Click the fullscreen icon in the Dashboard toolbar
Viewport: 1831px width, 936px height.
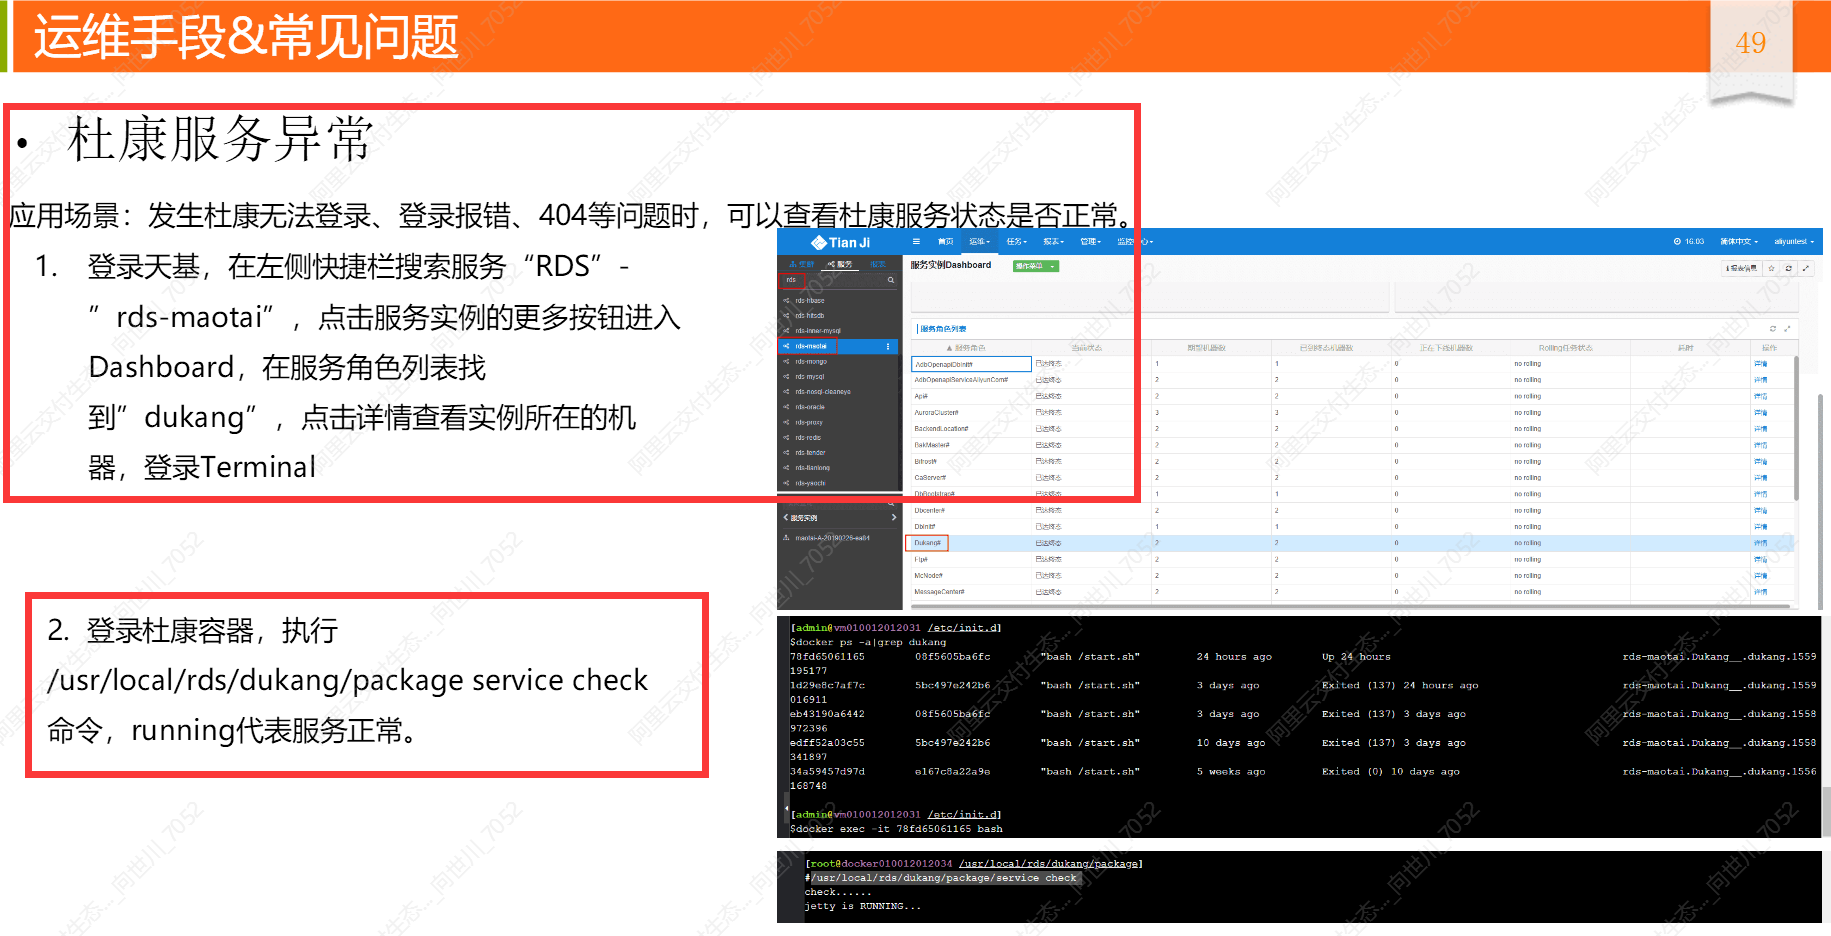(x=1805, y=268)
